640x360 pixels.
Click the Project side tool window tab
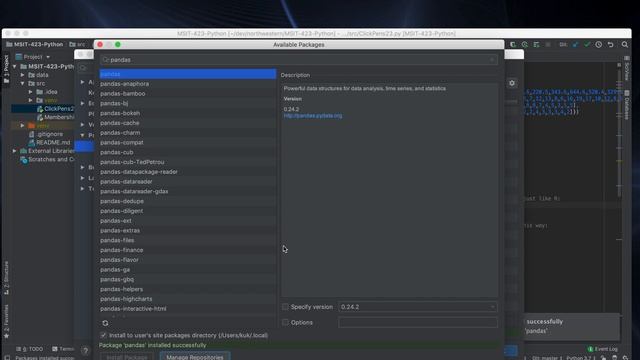(6, 69)
